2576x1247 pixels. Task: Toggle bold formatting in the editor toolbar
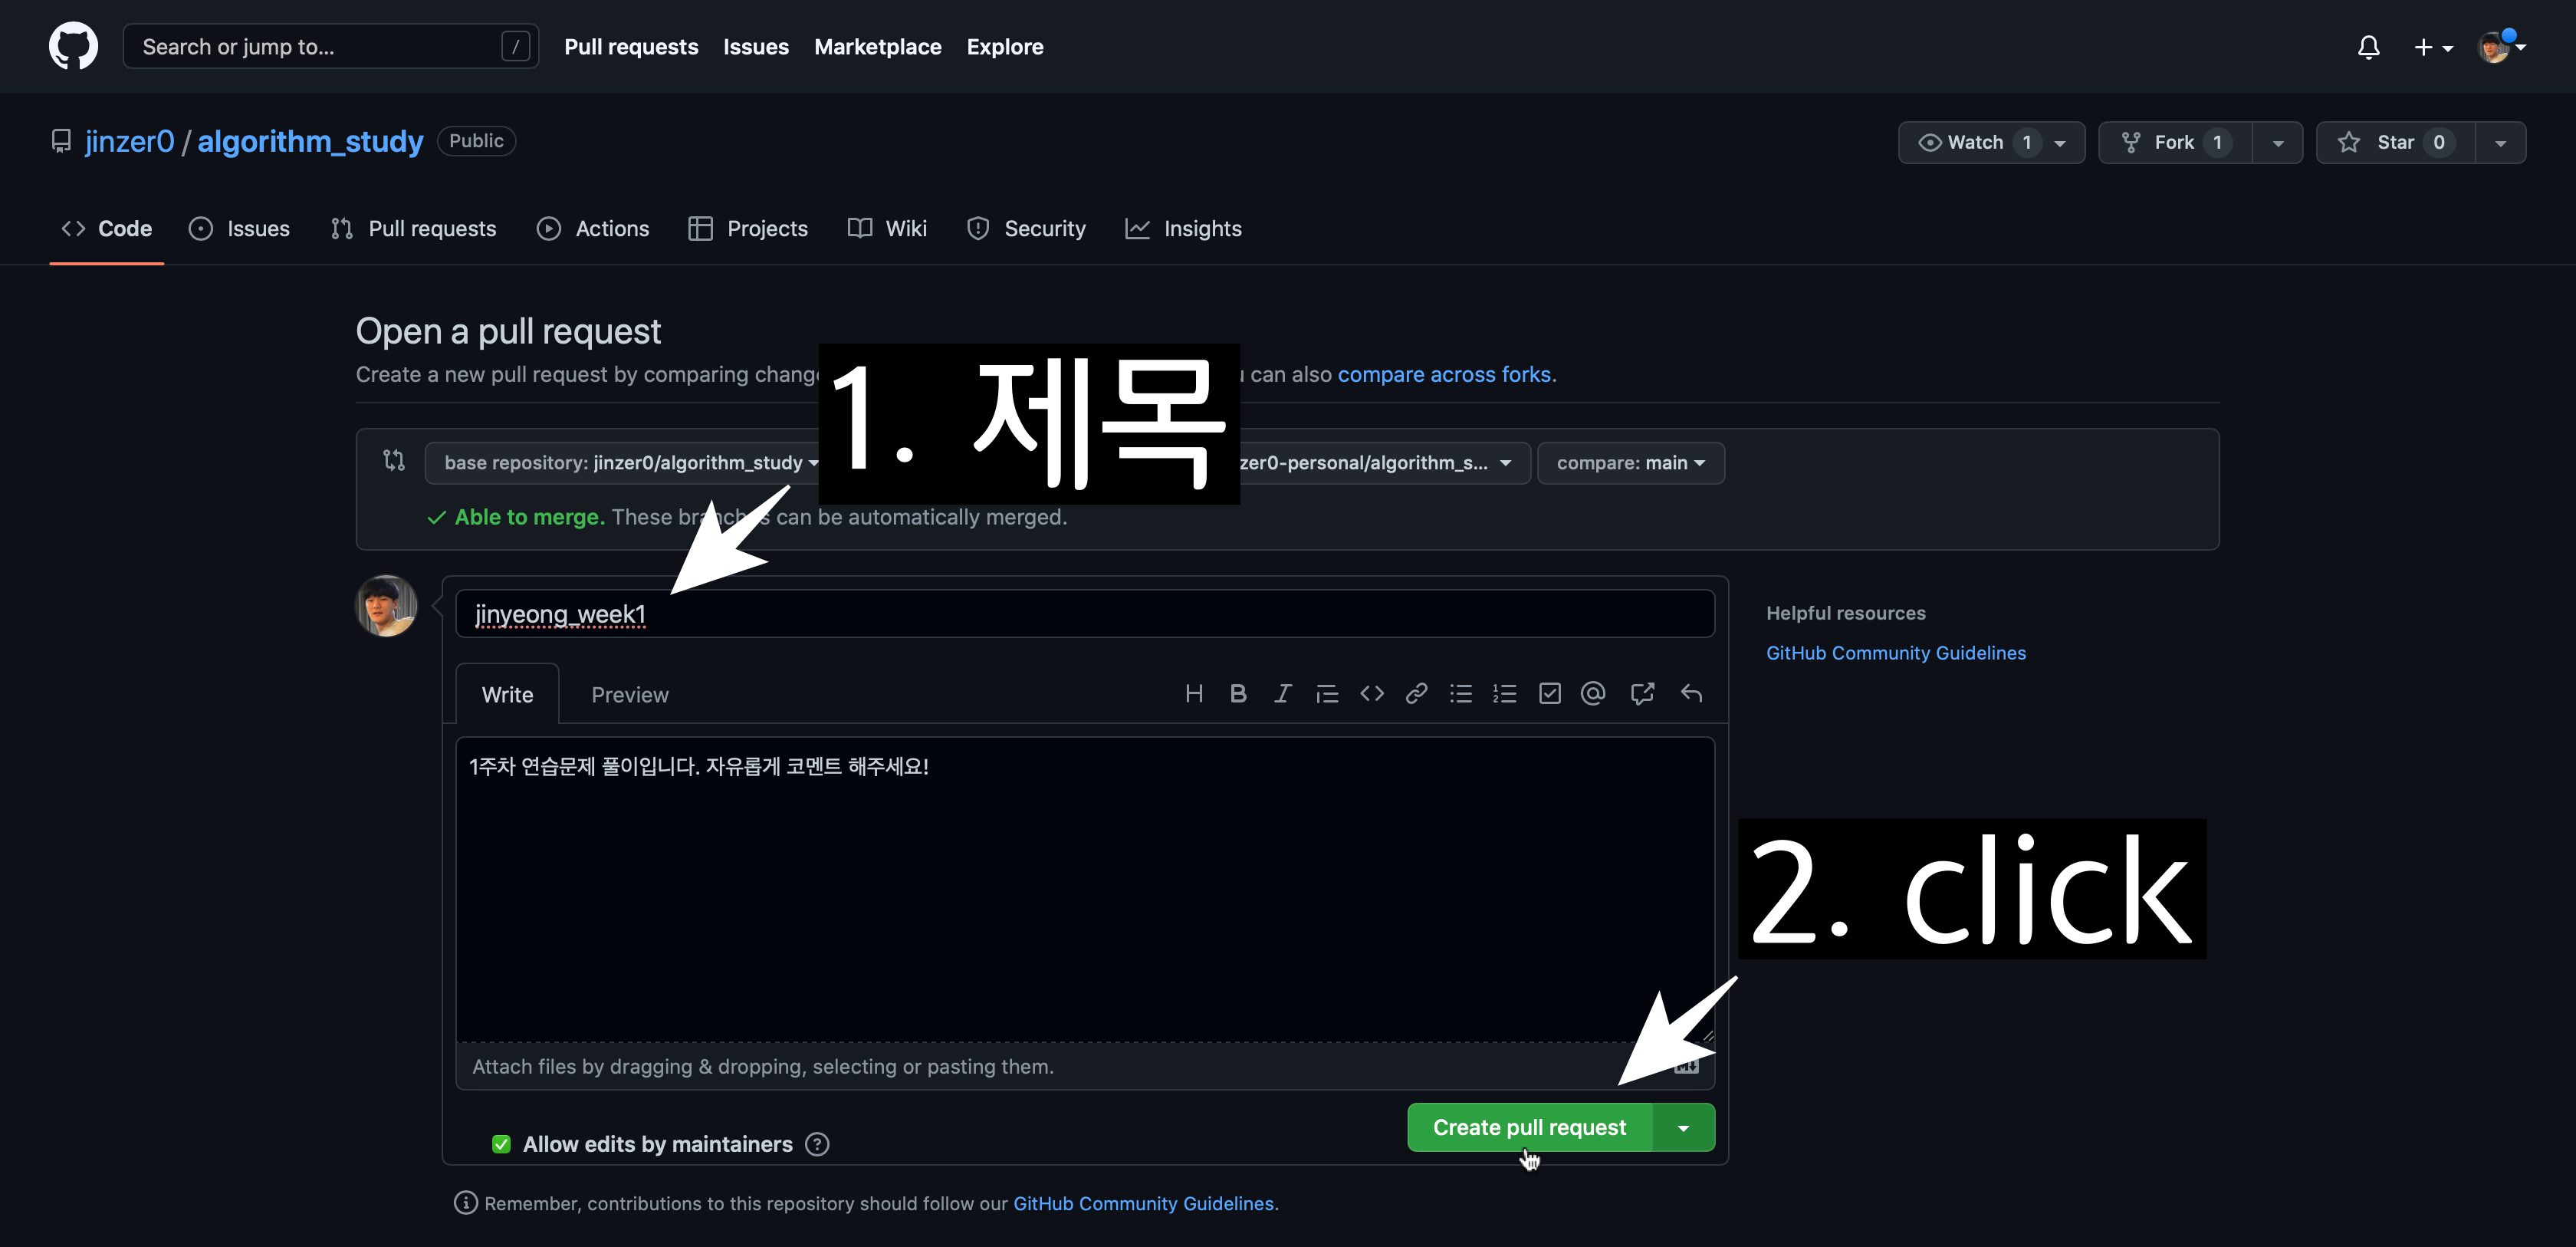pos(1238,694)
